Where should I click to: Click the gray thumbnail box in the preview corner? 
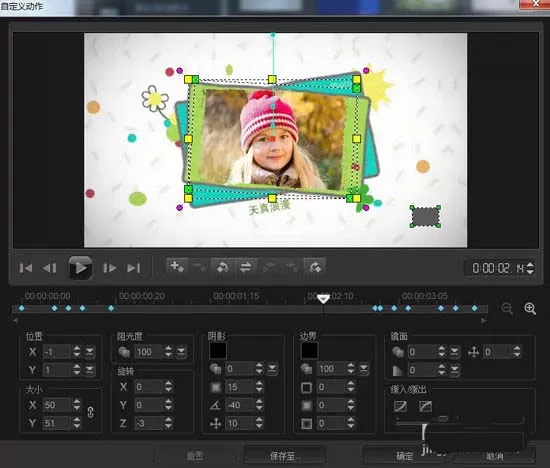(x=425, y=216)
